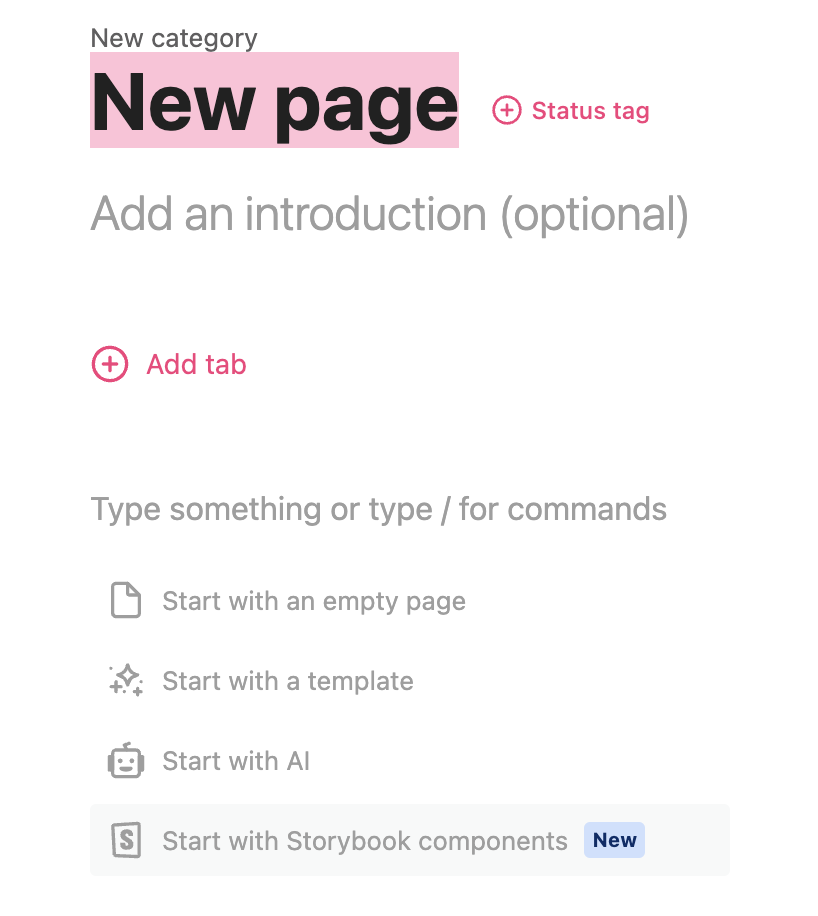This screenshot has width=818, height=916.
Task: Click the robot AI icon
Action: point(126,761)
